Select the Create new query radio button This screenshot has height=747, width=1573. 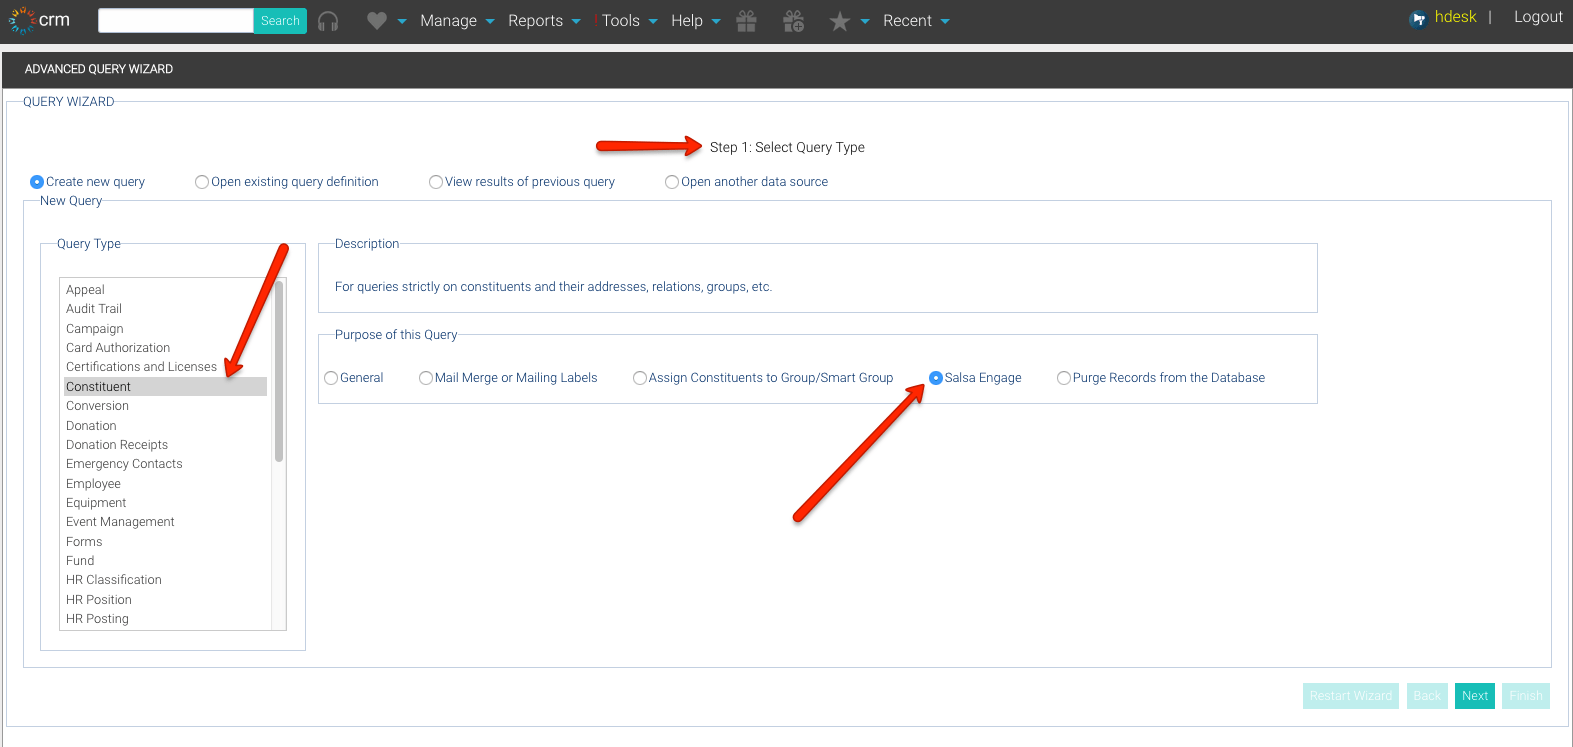pyautogui.click(x=37, y=182)
